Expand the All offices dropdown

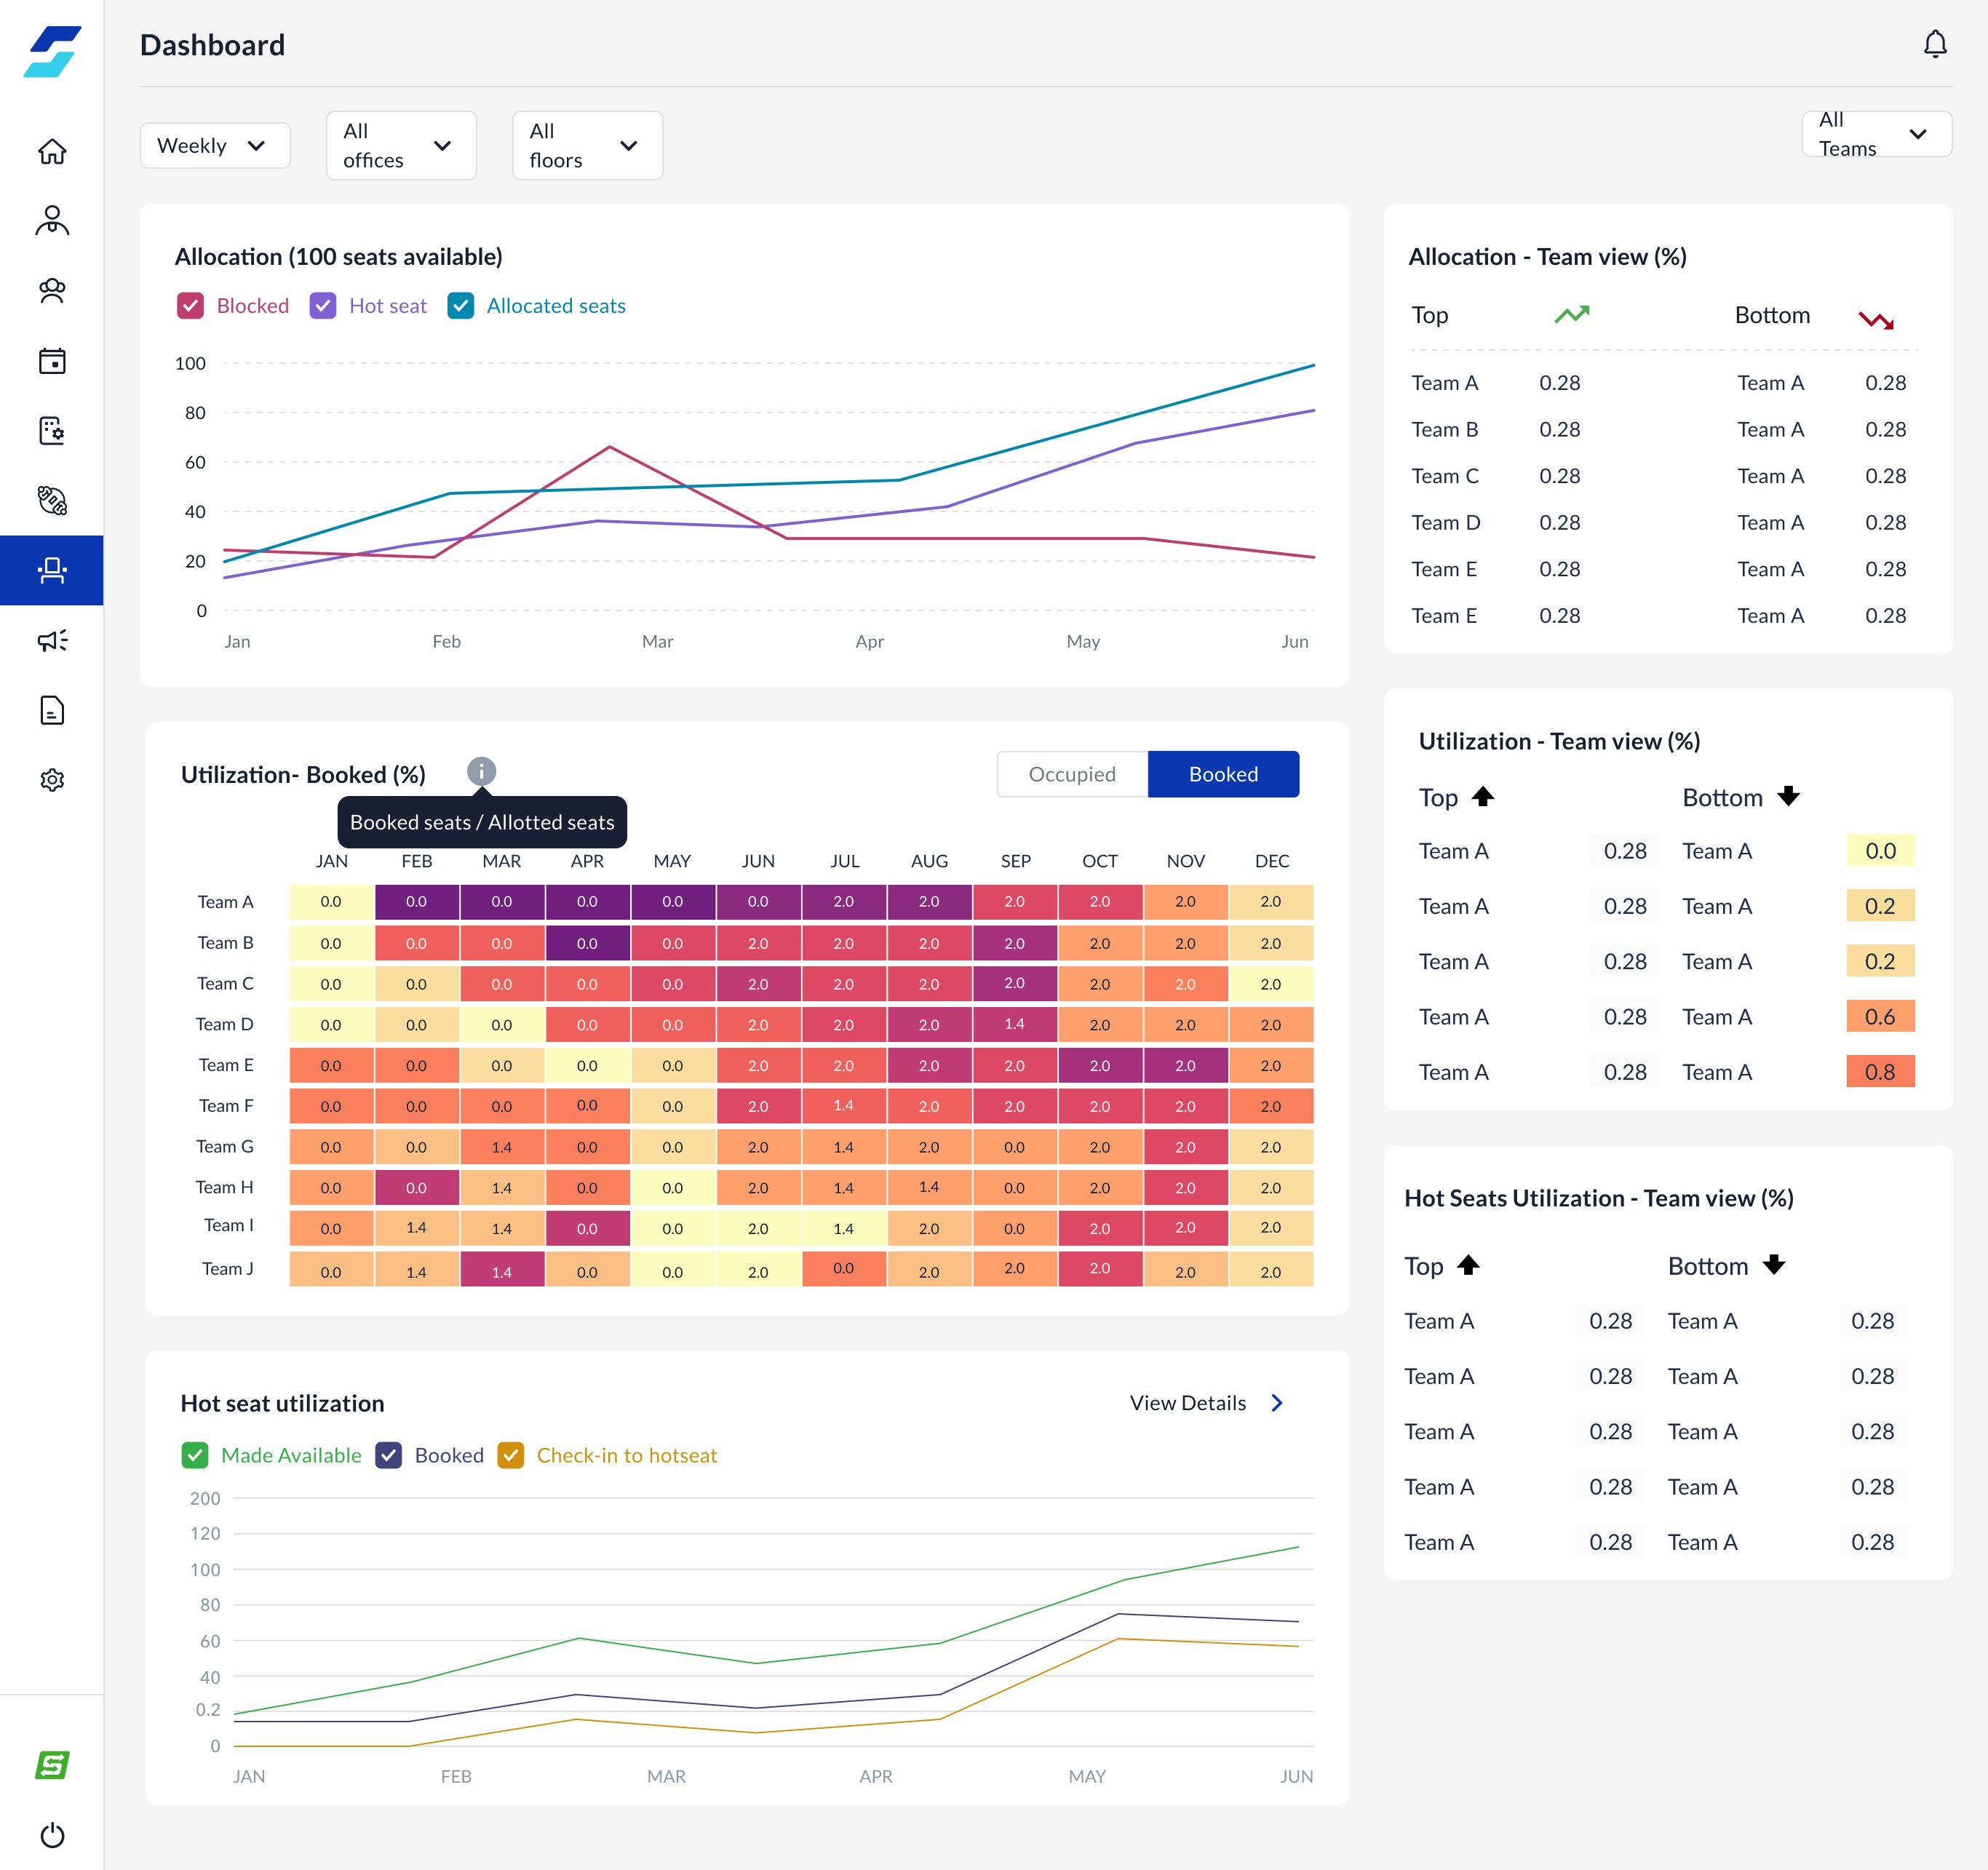click(x=401, y=146)
